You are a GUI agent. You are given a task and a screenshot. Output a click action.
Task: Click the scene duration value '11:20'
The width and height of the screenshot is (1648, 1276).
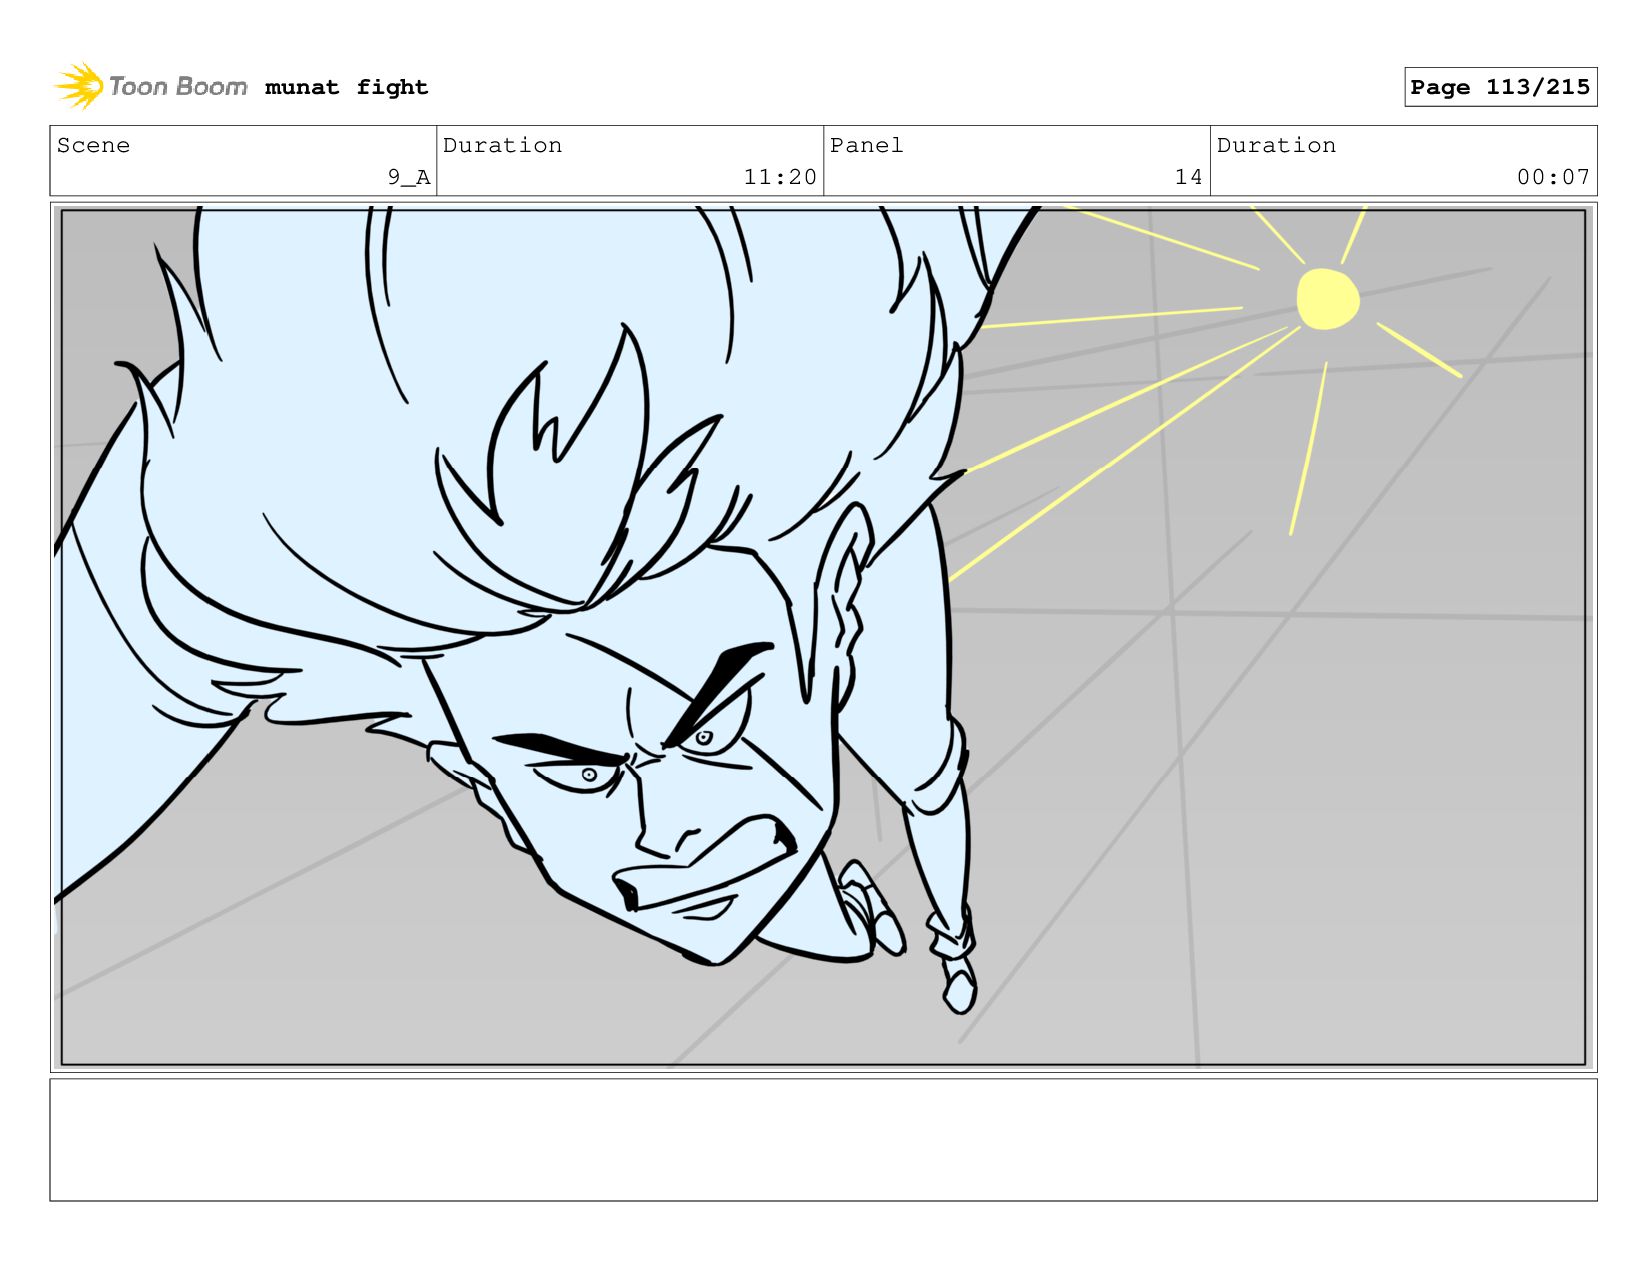point(780,177)
